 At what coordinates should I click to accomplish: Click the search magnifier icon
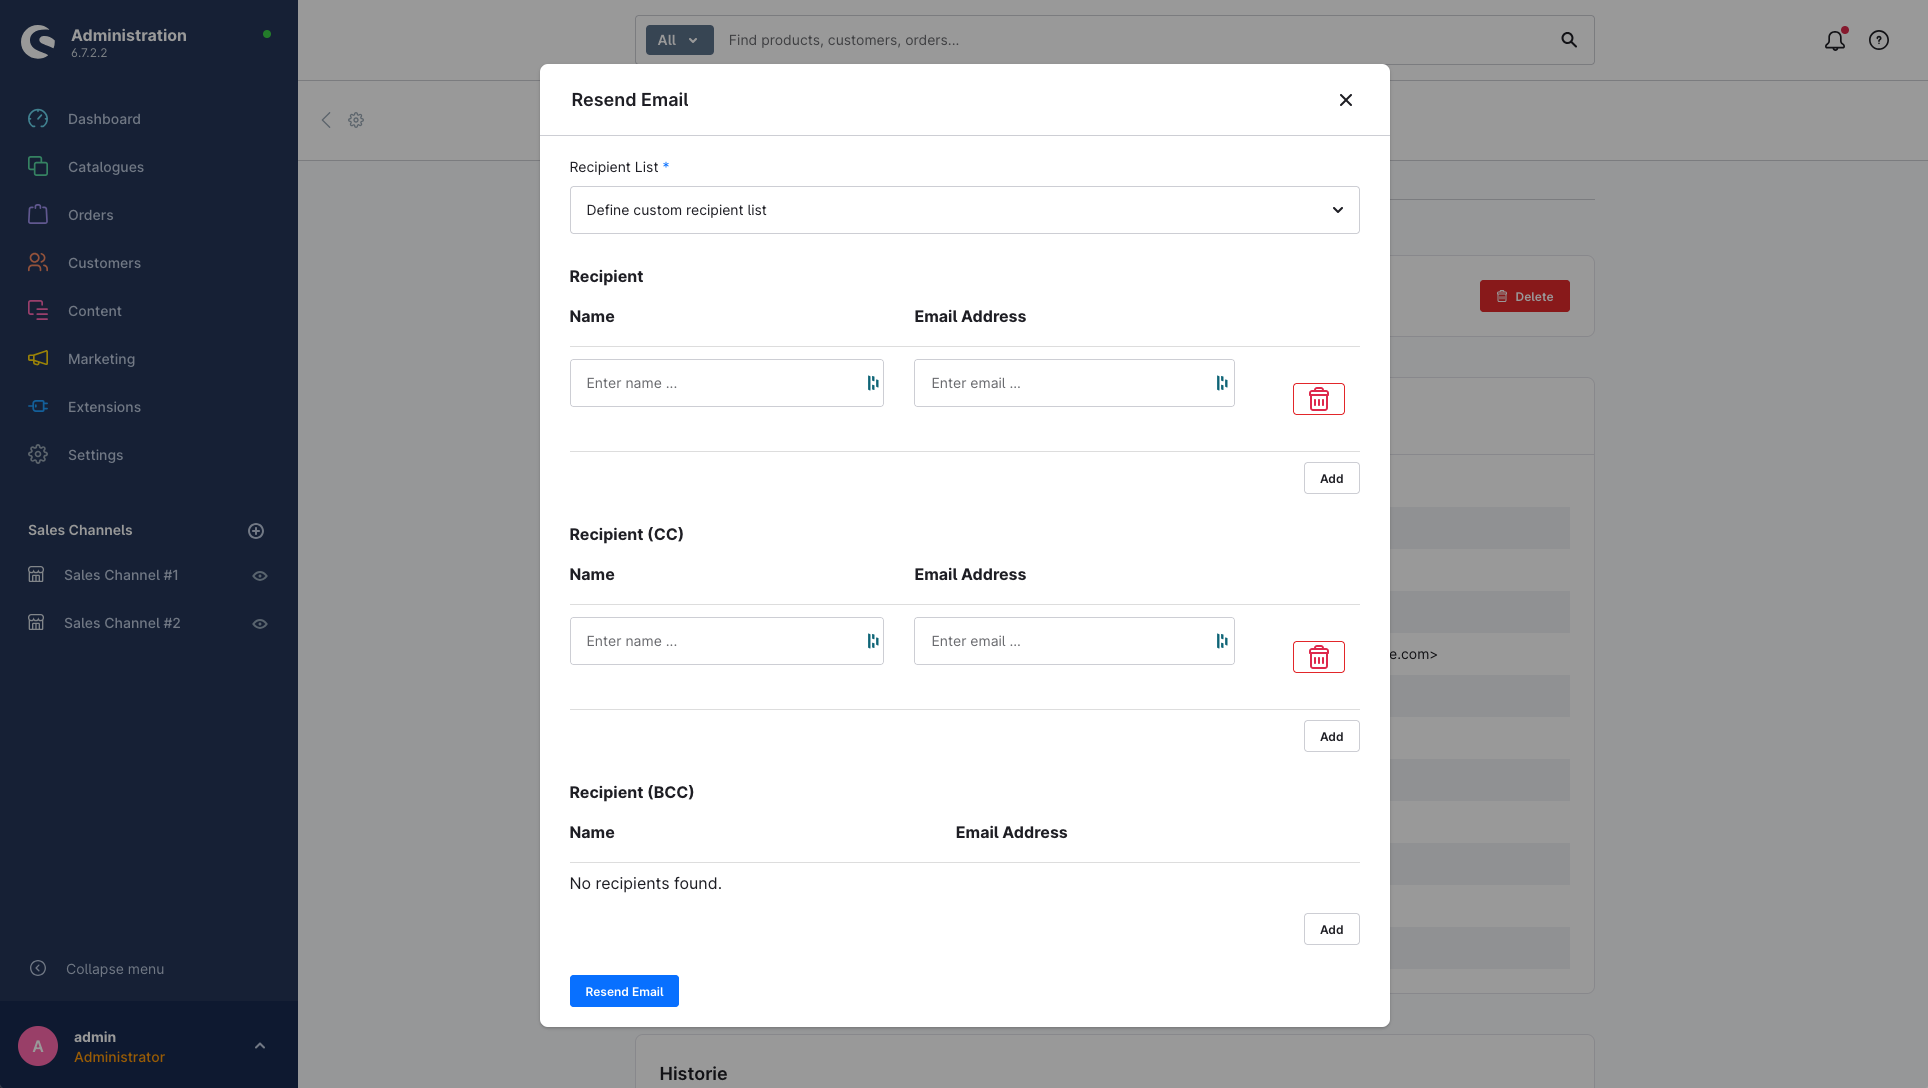click(1569, 40)
